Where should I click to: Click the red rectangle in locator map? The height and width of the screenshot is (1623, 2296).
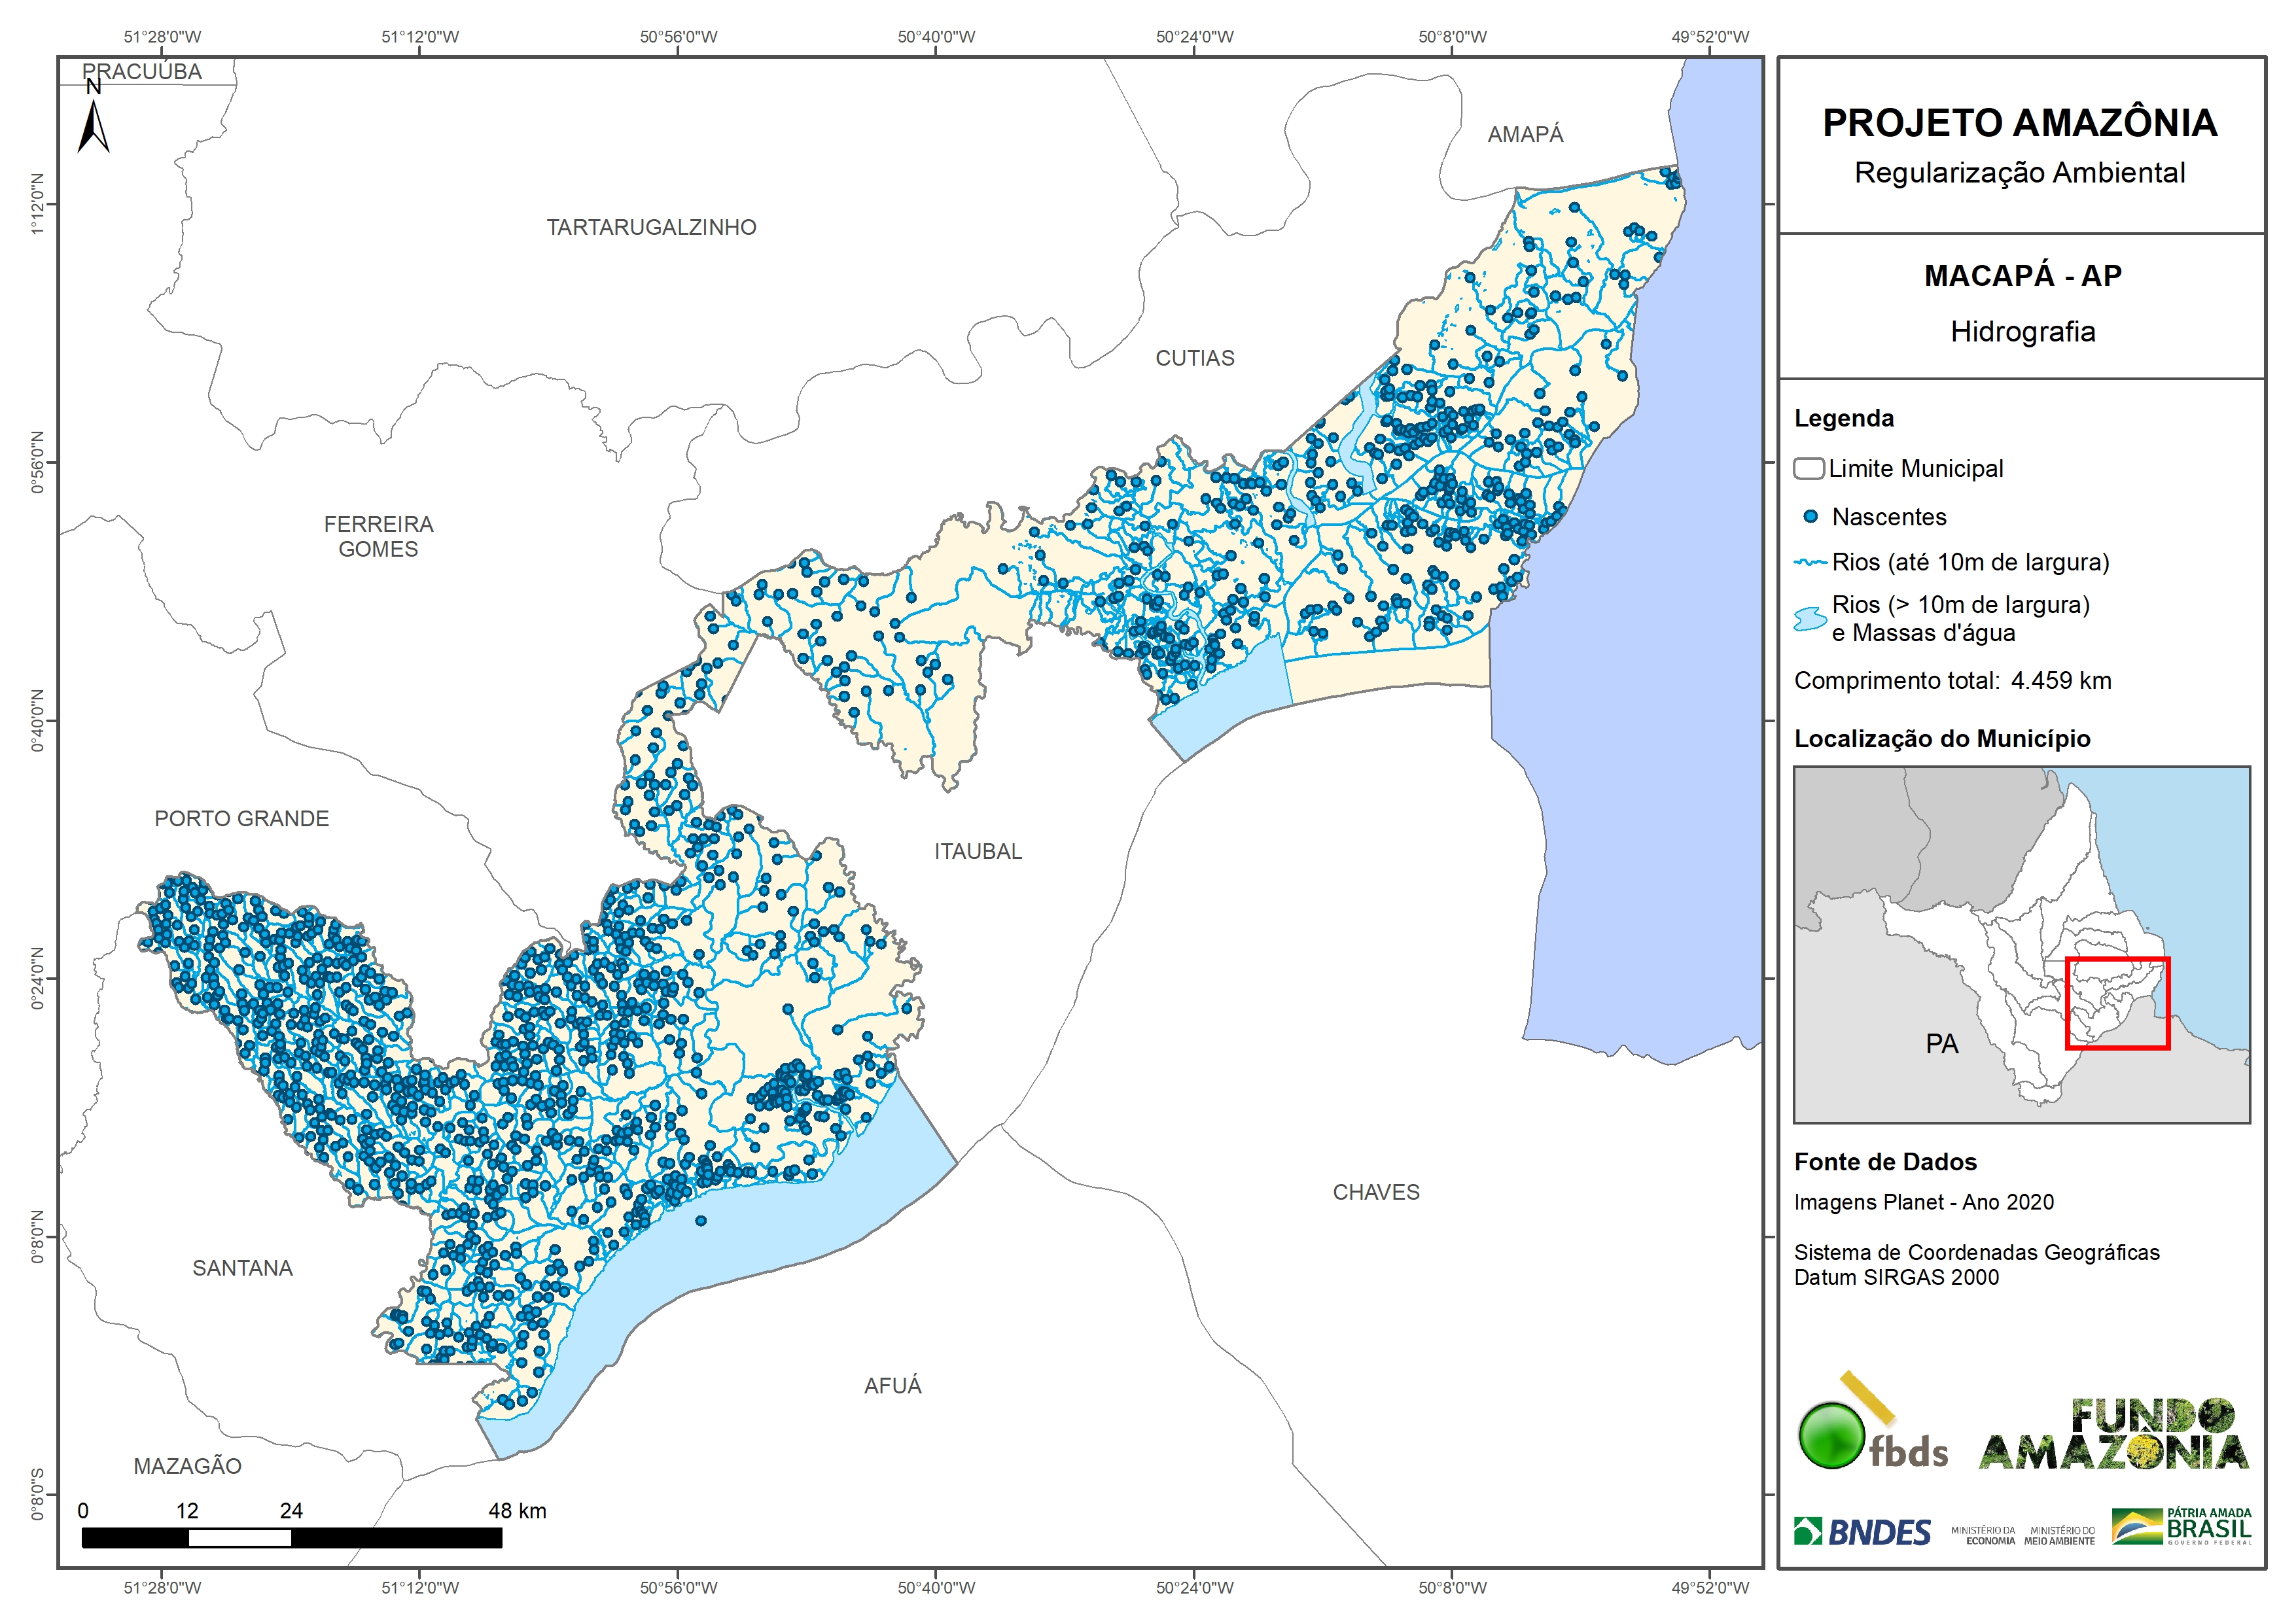point(2117,1004)
